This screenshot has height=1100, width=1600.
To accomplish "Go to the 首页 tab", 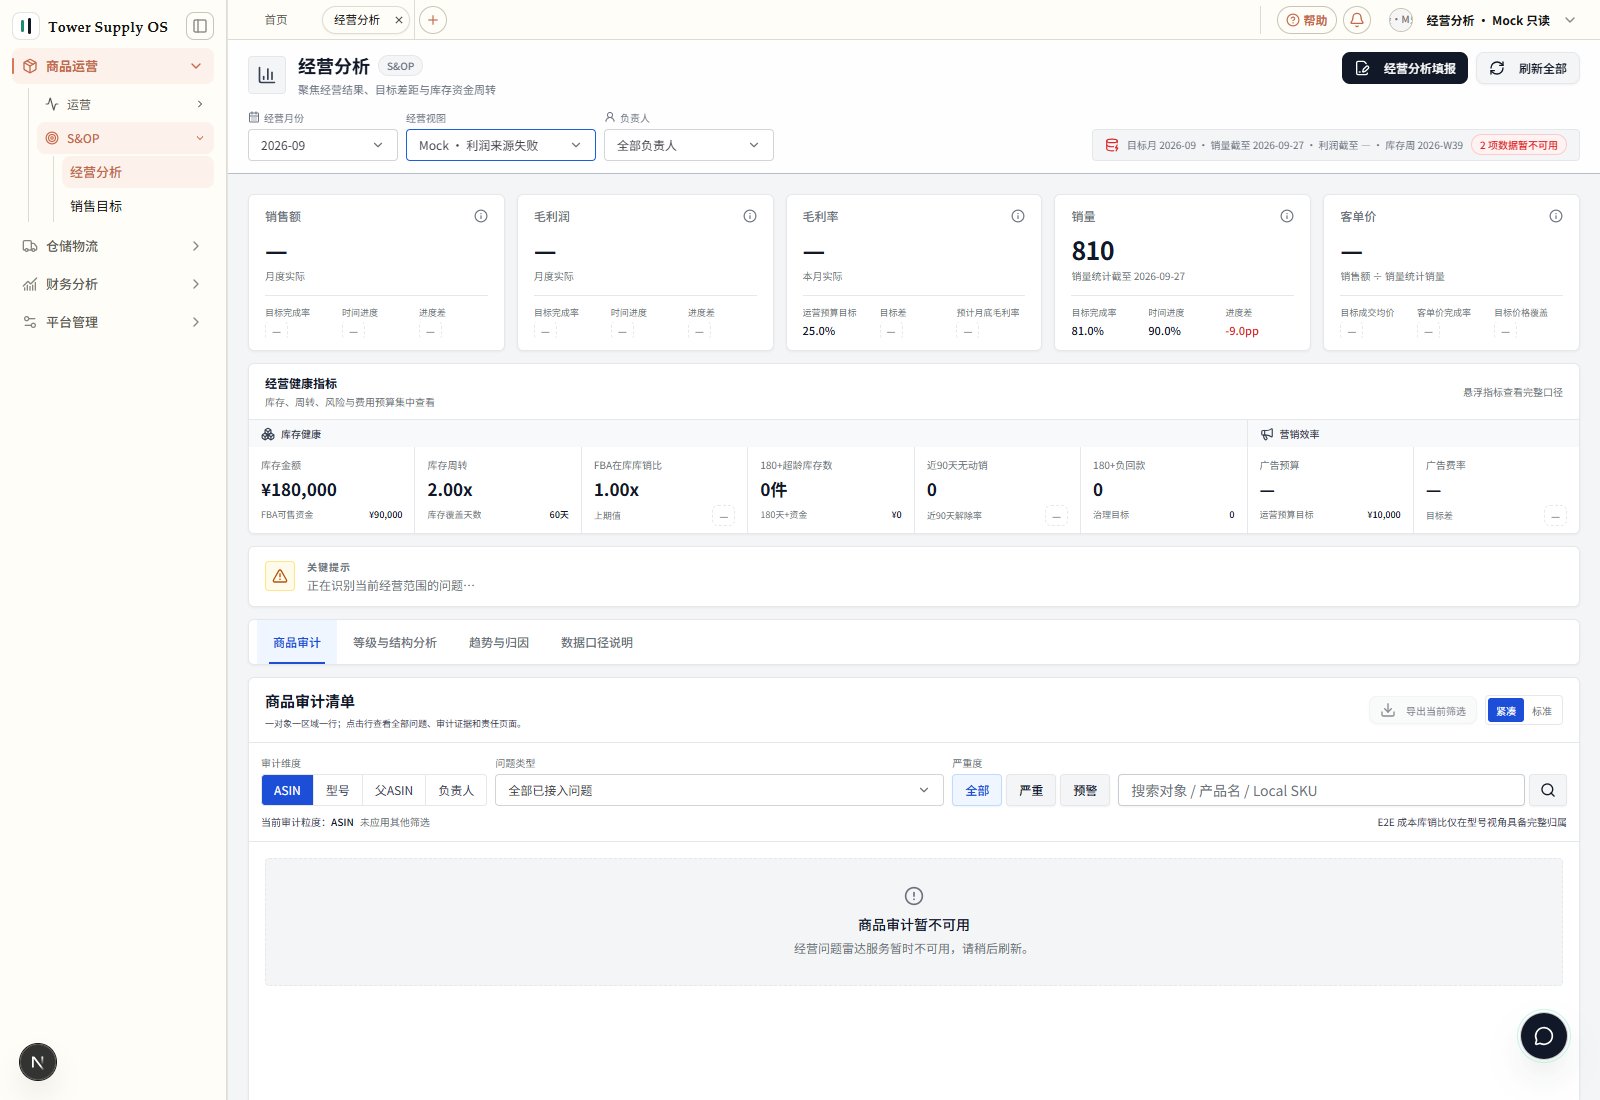I will [x=276, y=20].
